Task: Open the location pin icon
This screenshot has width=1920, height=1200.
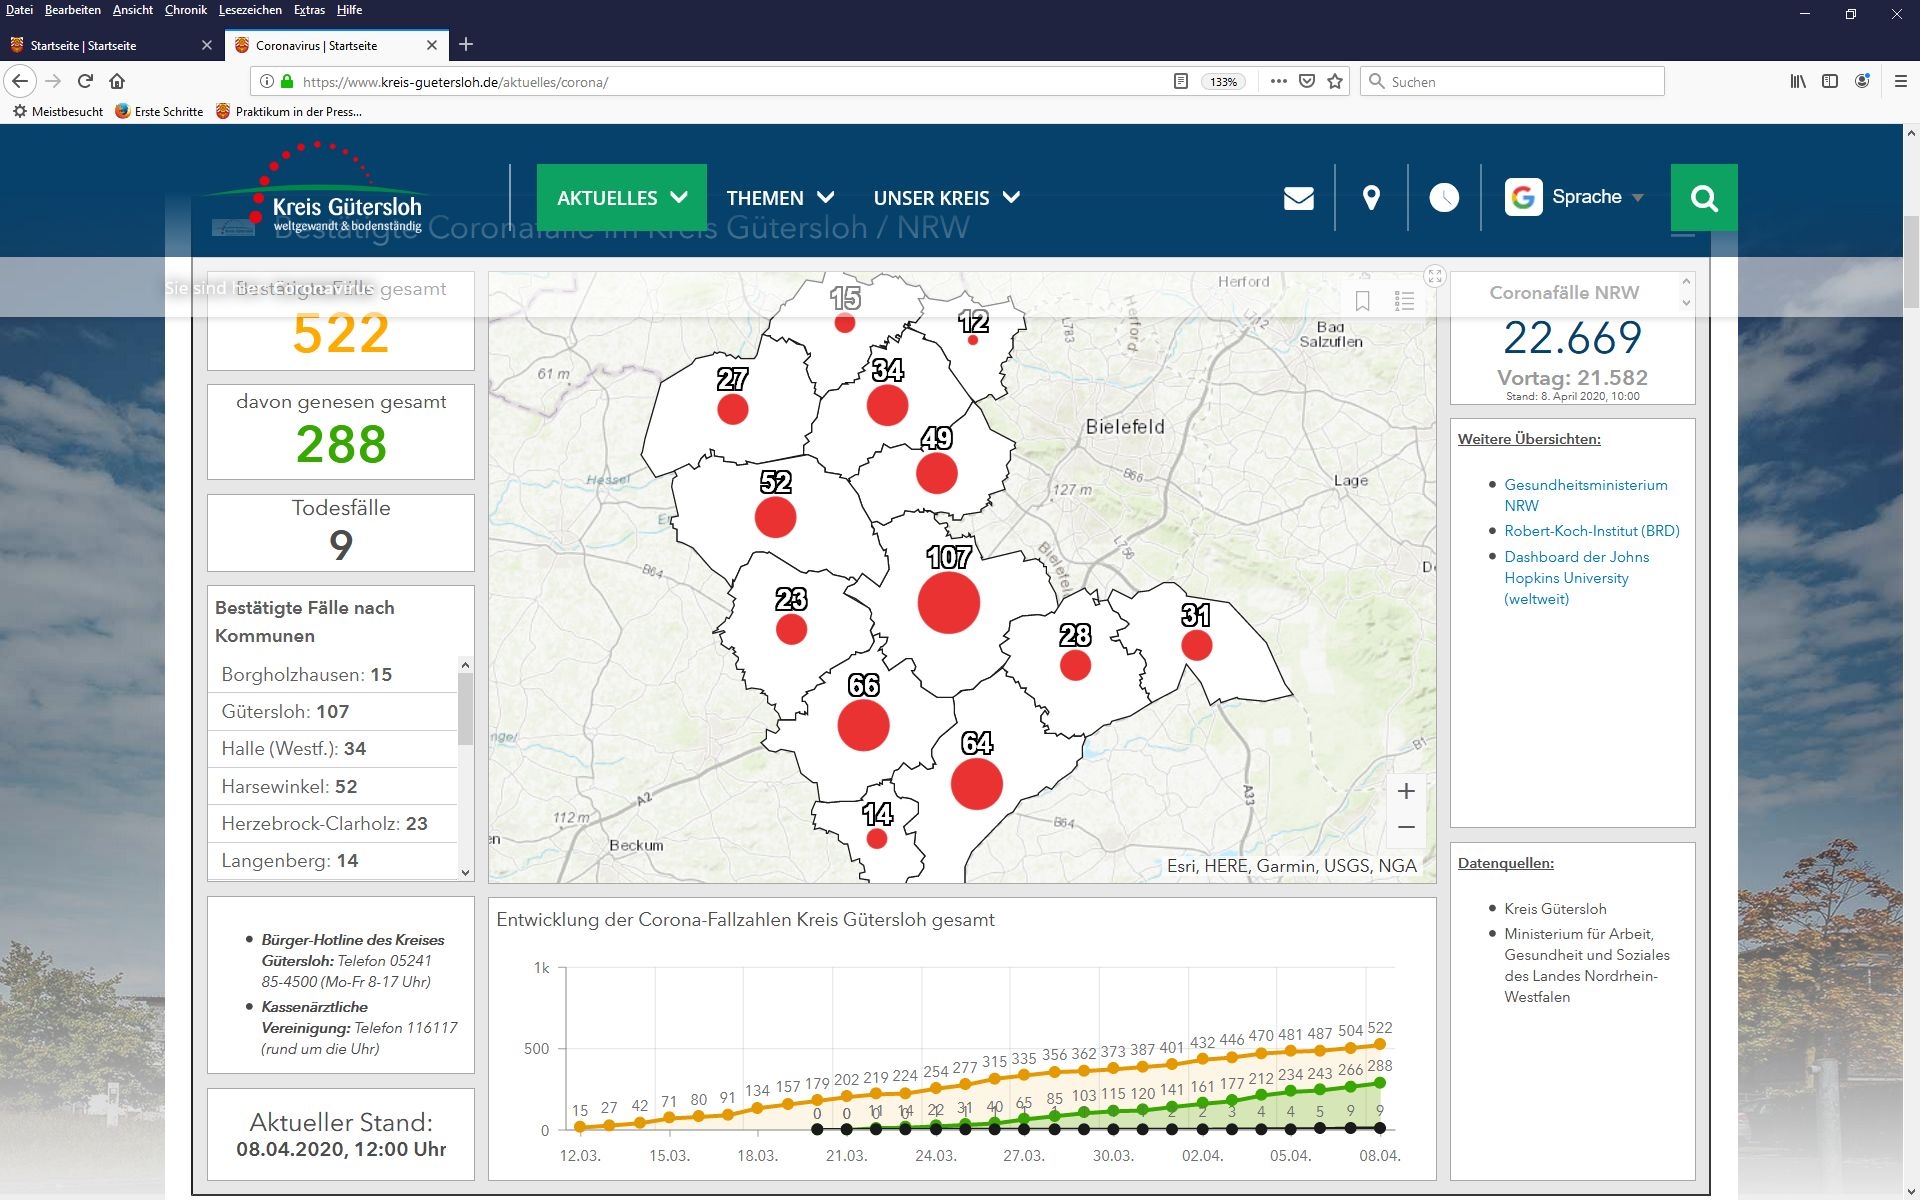Action: tap(1371, 198)
